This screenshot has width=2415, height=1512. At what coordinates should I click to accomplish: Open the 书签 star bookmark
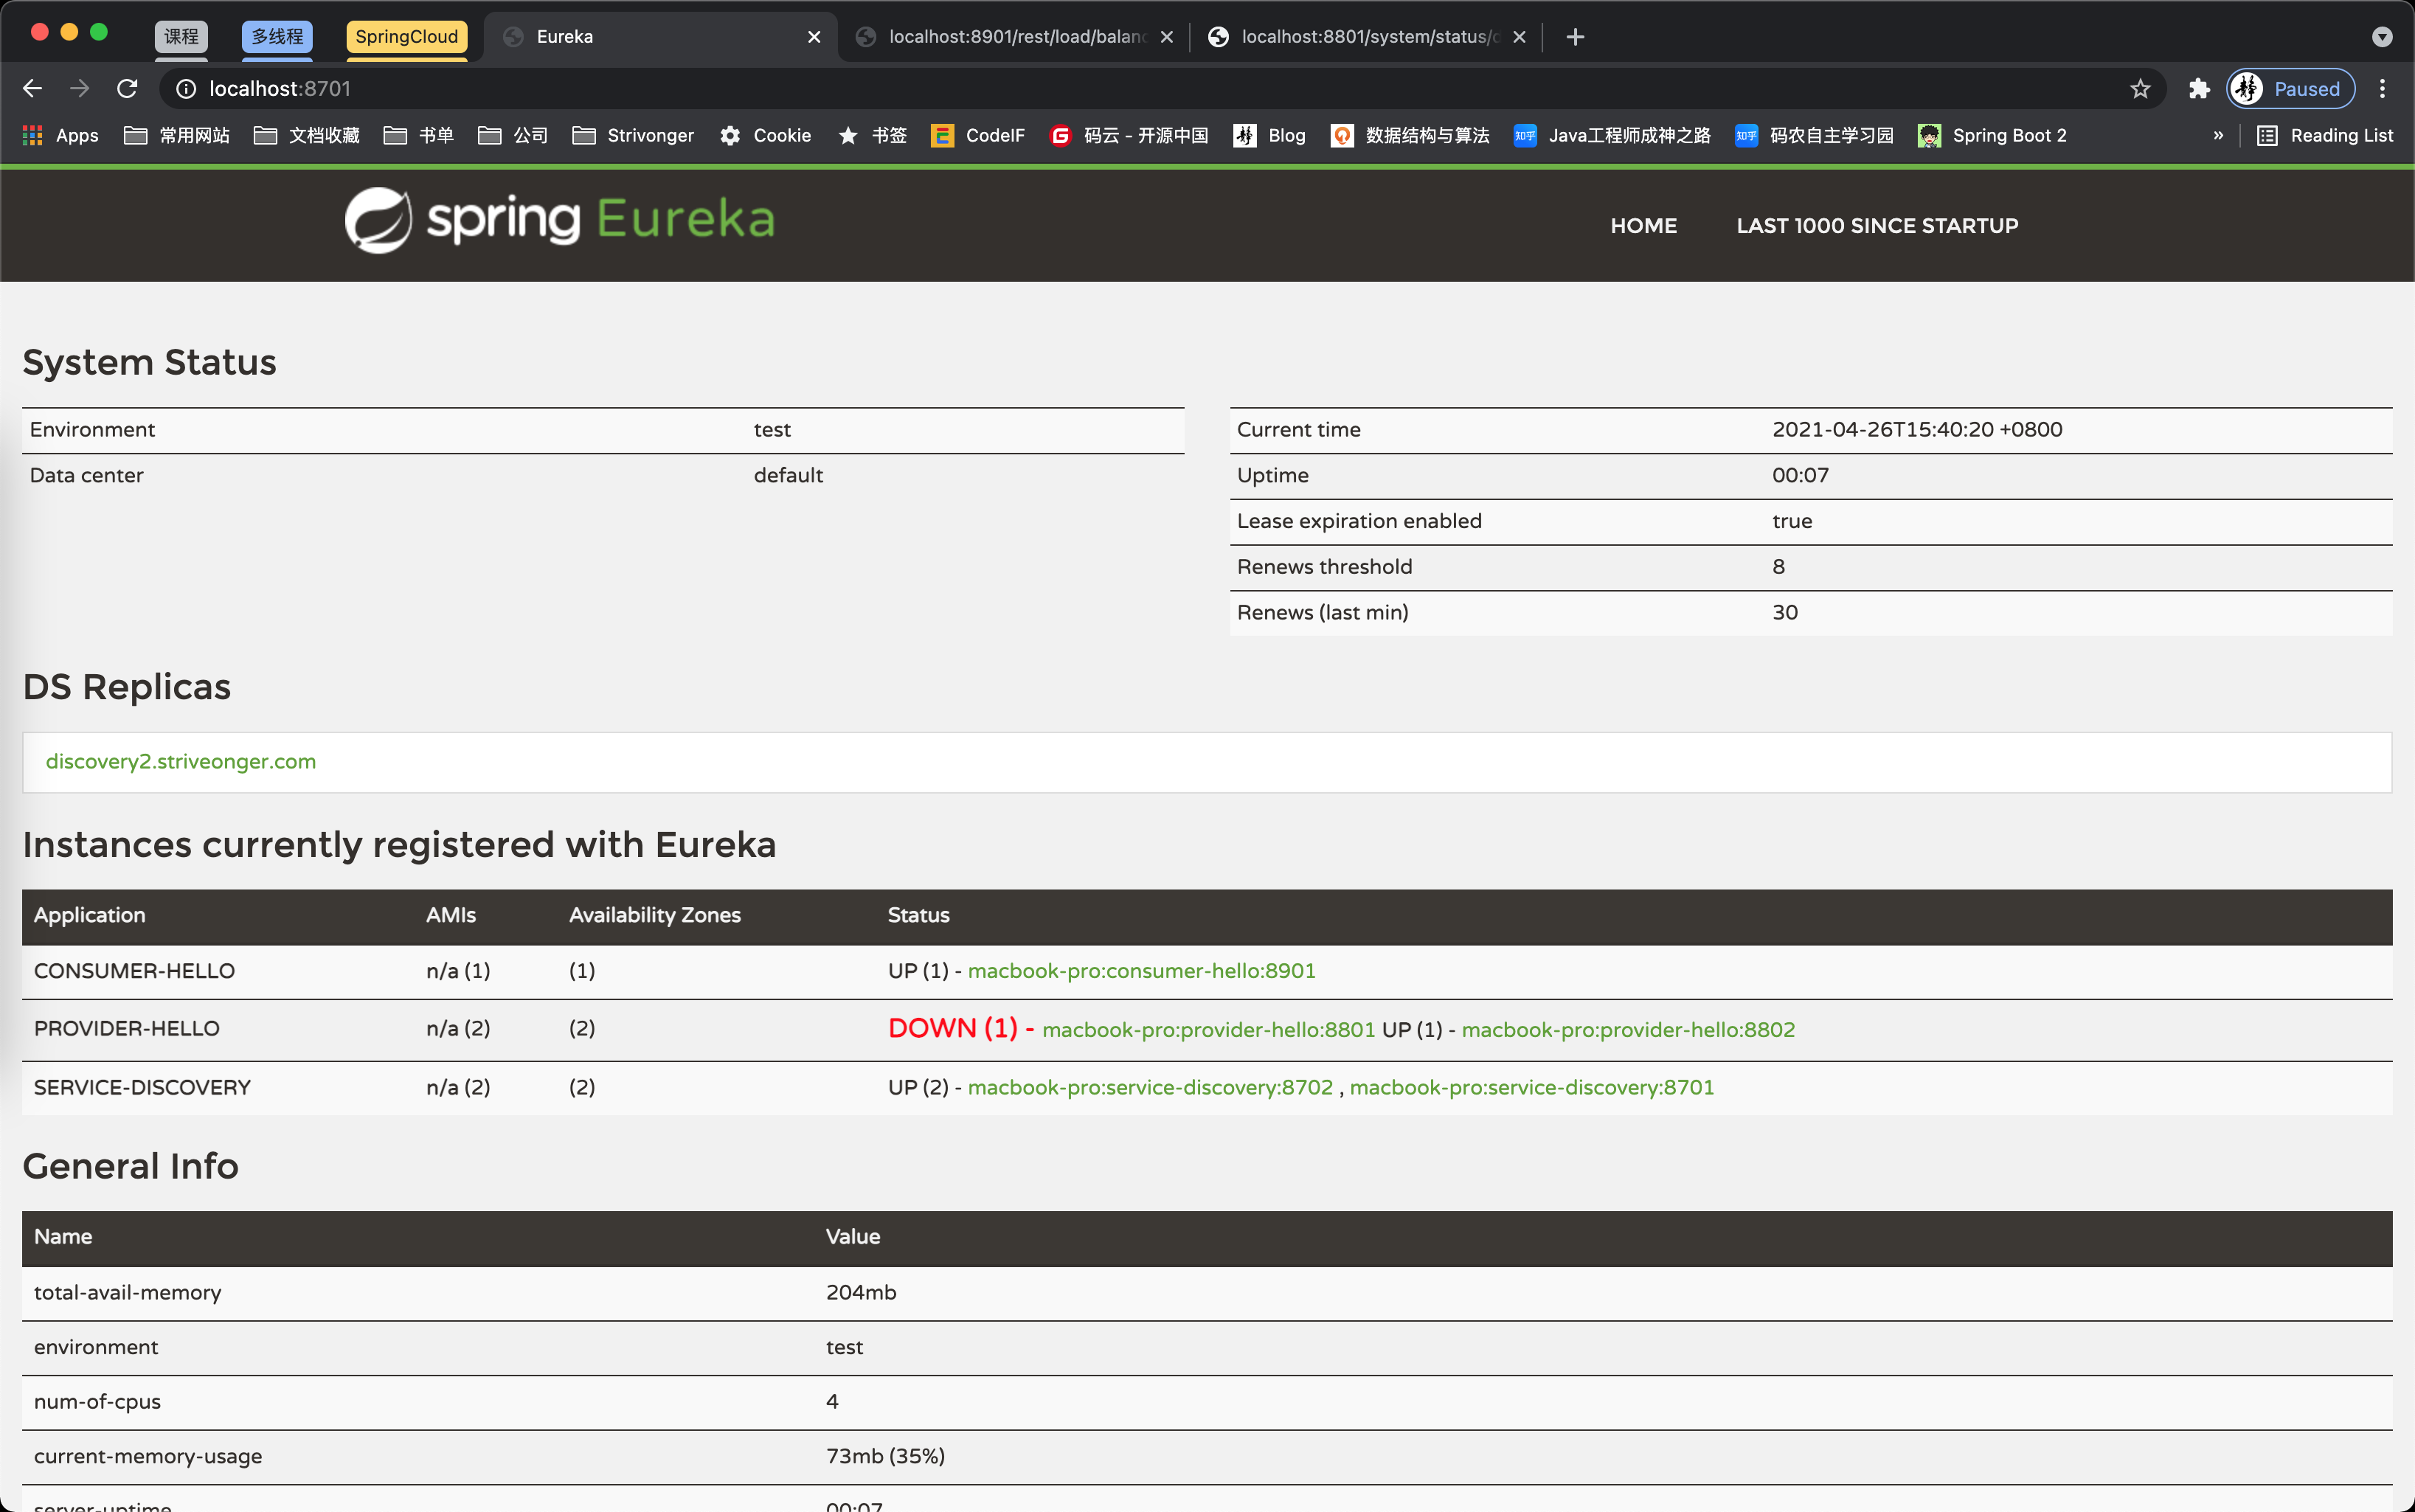(872, 135)
